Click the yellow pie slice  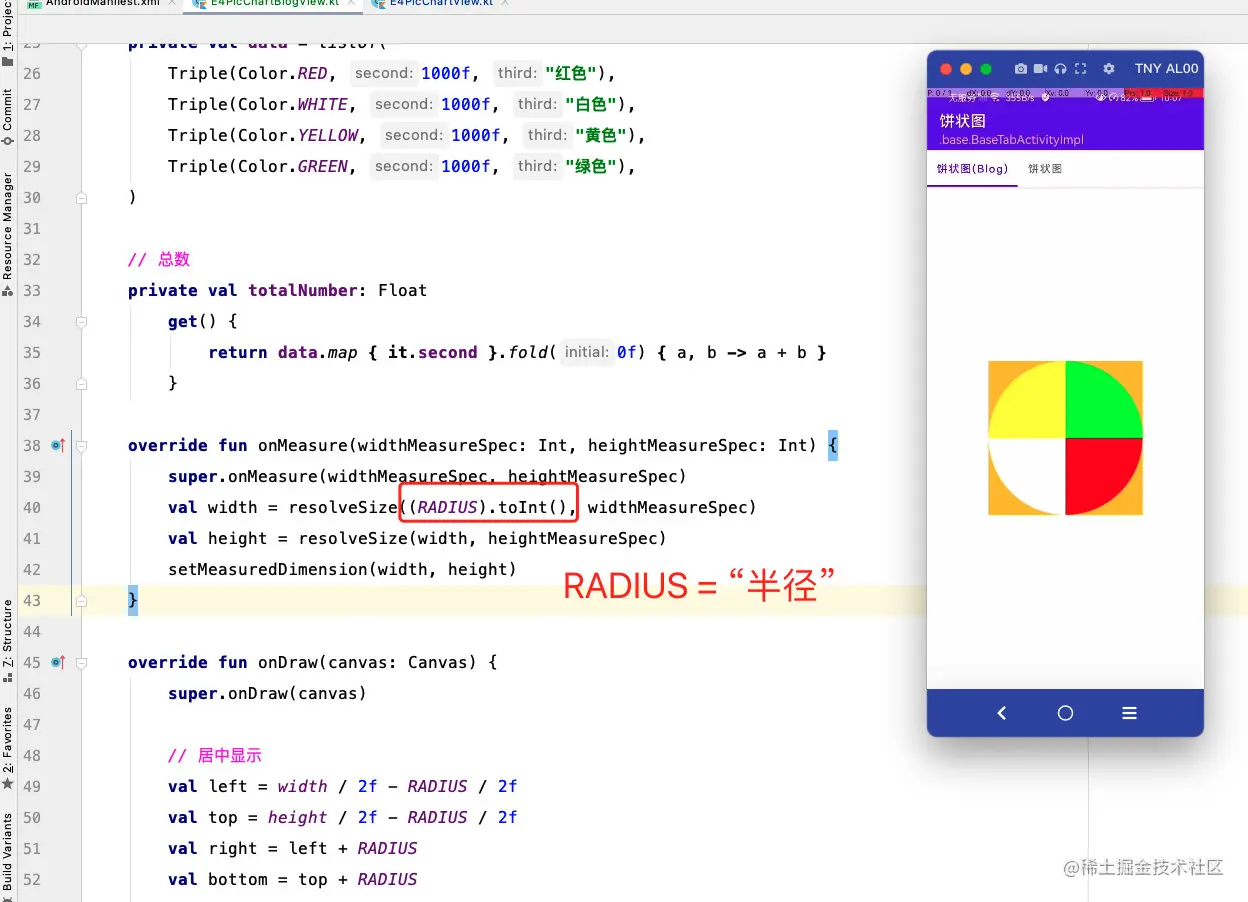point(1030,404)
